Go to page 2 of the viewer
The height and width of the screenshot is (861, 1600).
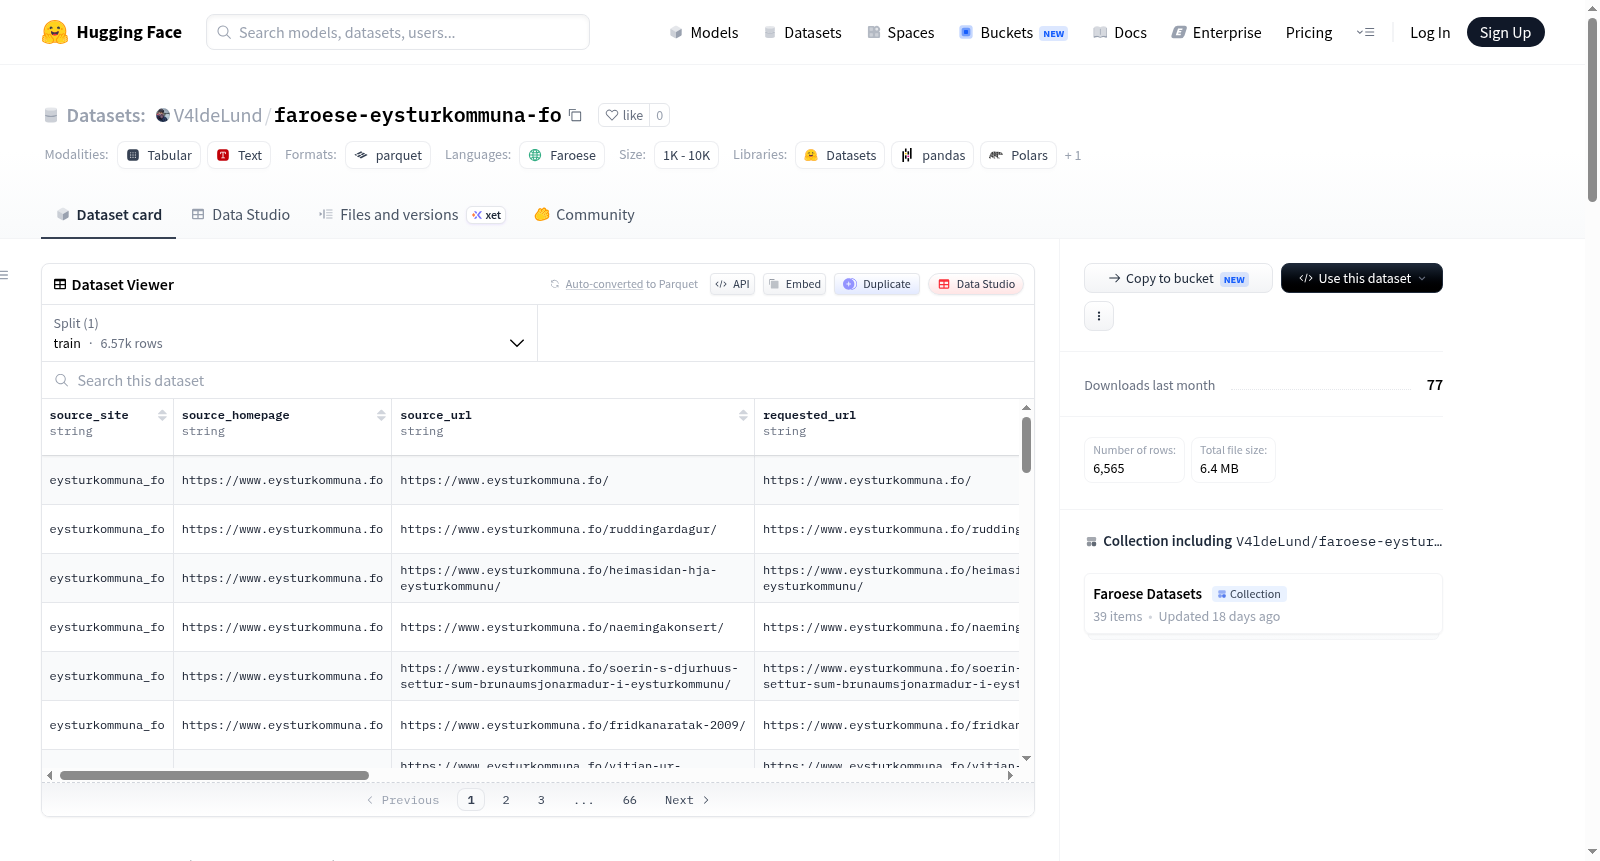point(506,800)
